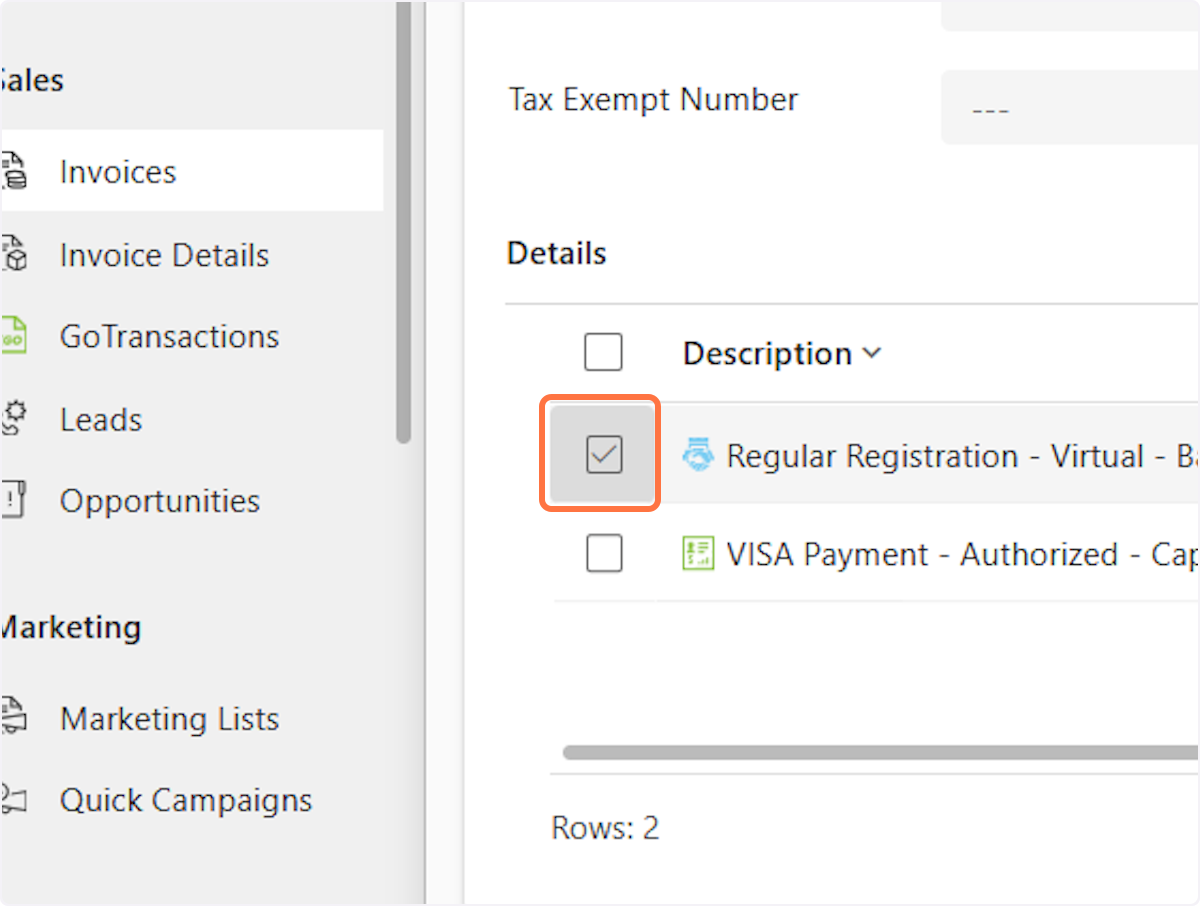
Task: Uncheck the Regular Registration row checkbox
Action: [604, 456]
